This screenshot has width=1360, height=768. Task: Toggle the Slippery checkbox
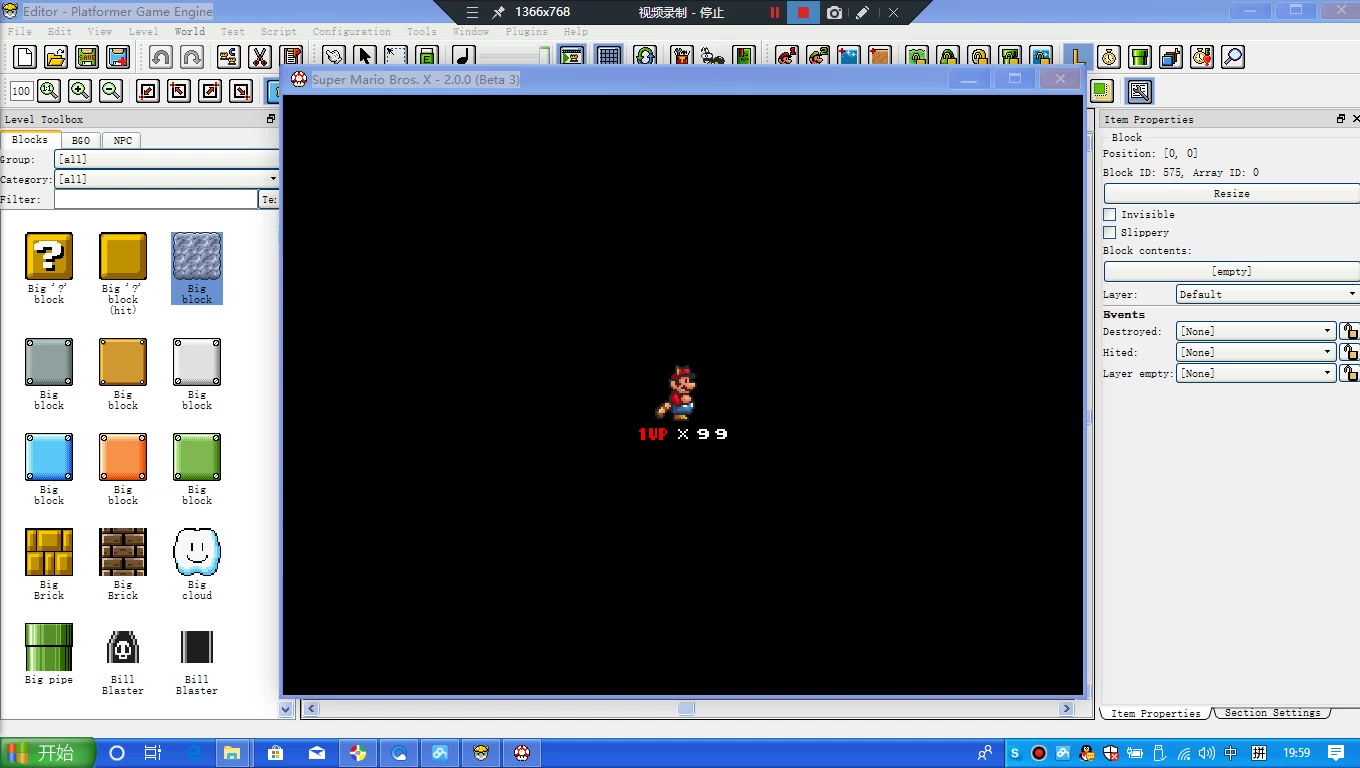coord(1110,232)
